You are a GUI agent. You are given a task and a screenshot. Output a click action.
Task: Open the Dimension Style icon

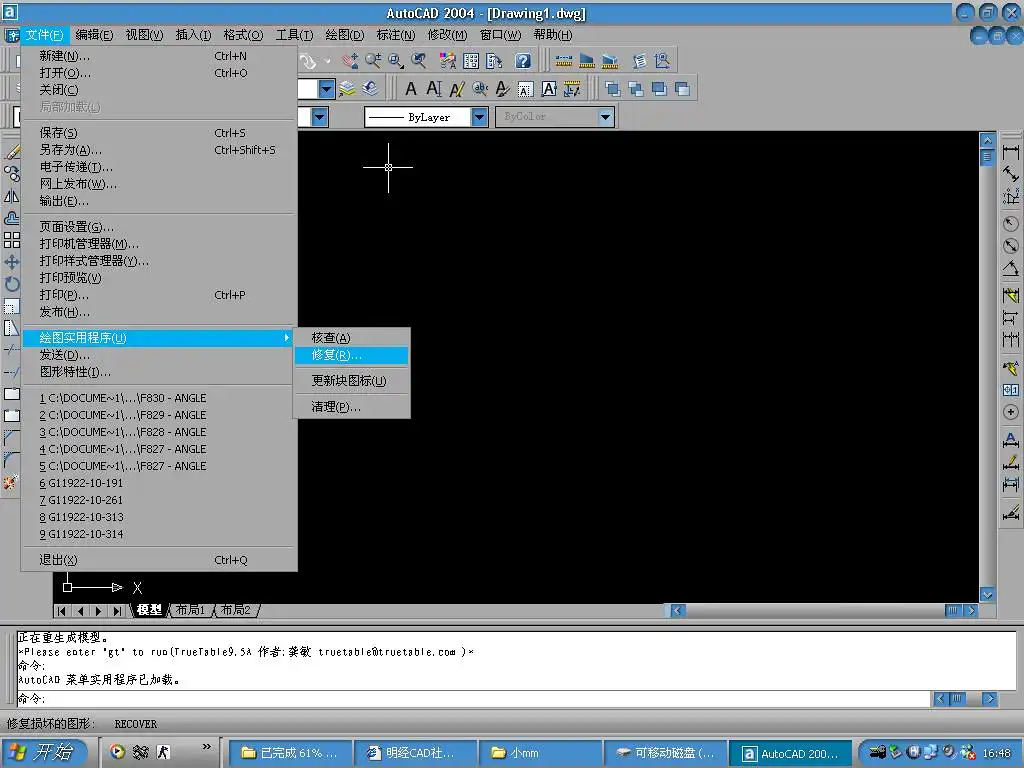coord(1010,513)
